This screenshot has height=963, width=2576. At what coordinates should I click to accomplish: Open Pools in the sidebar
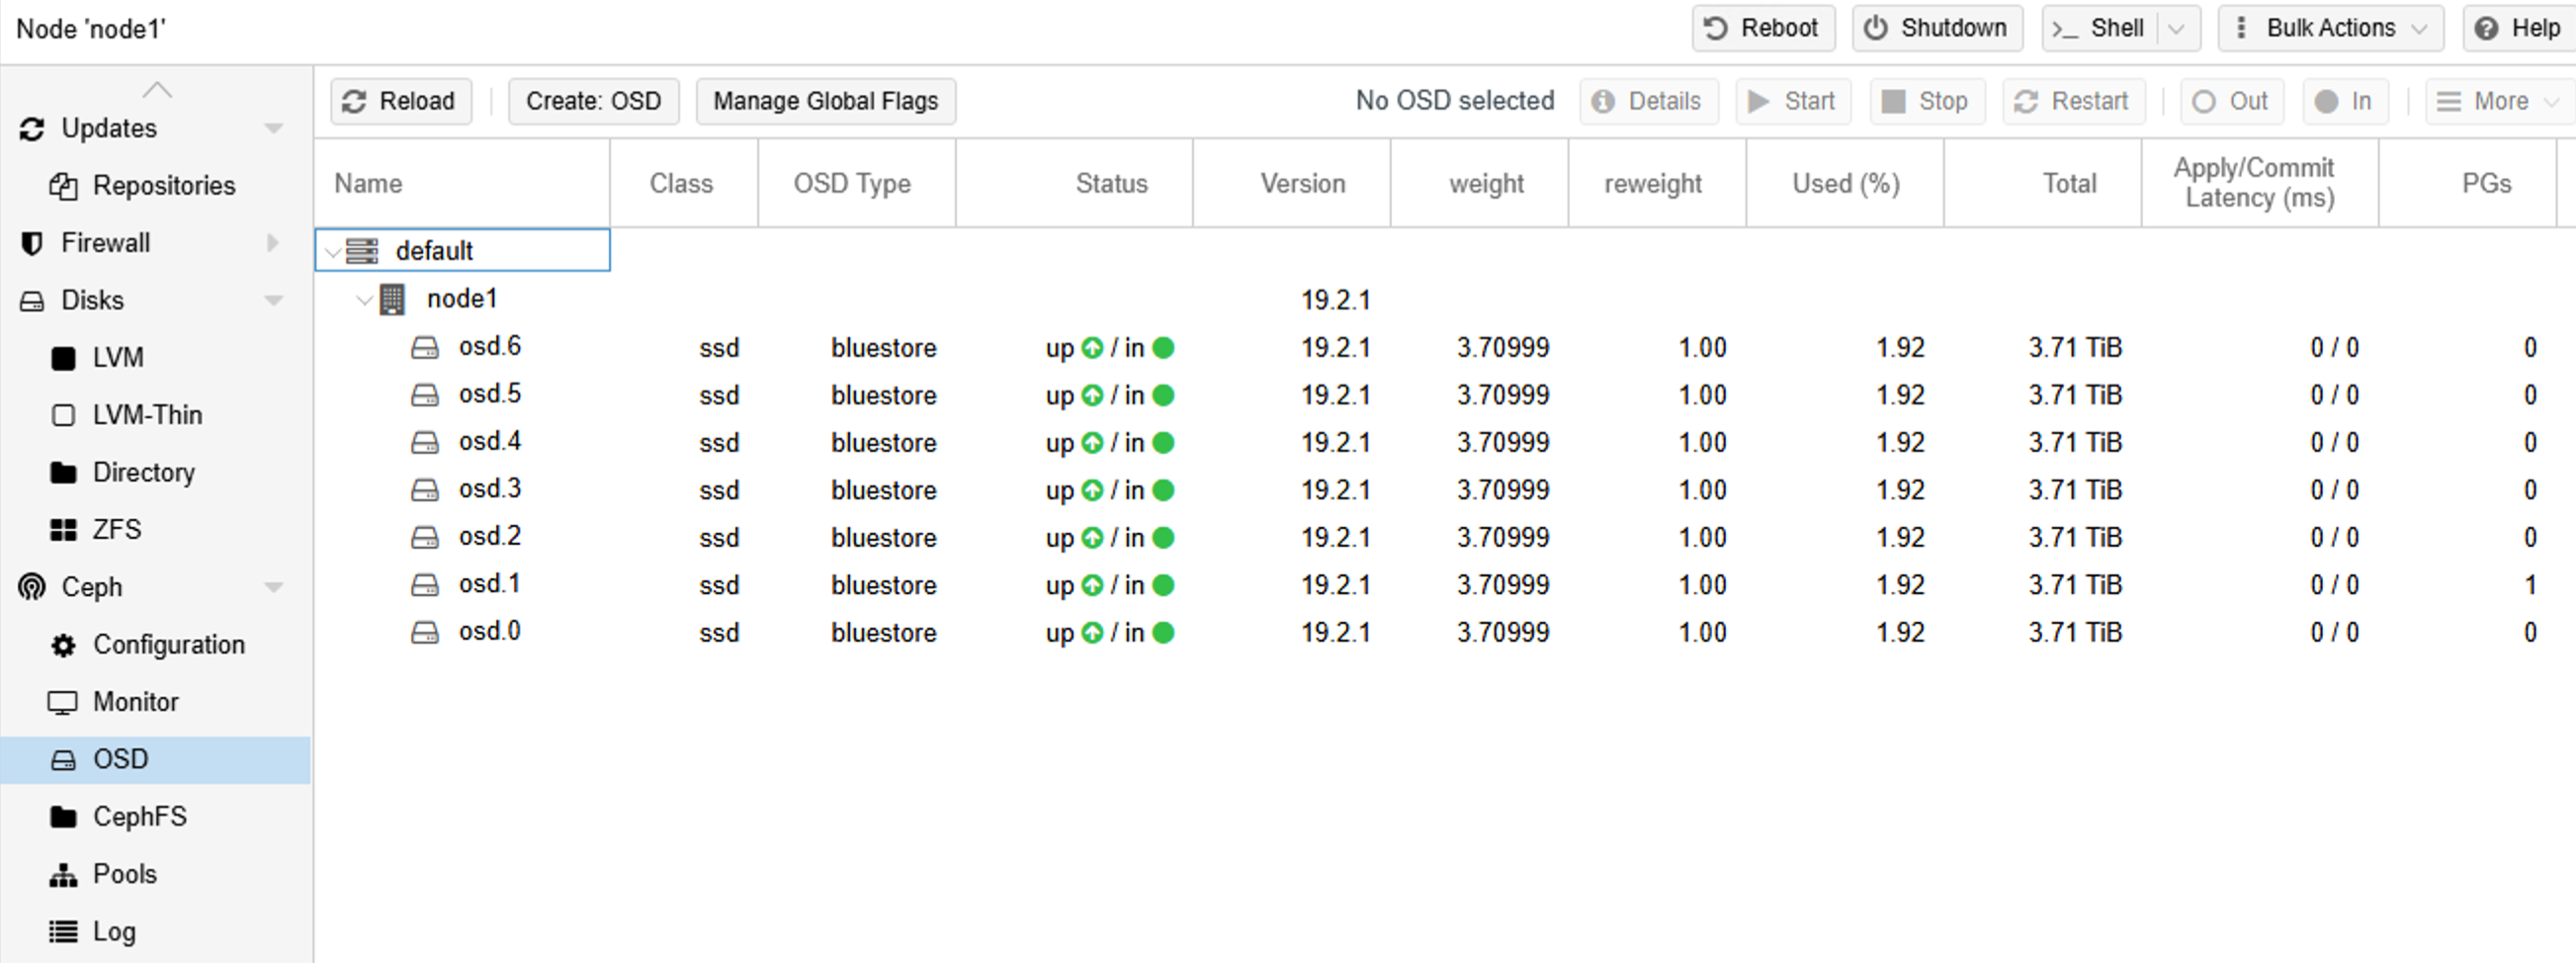(125, 873)
